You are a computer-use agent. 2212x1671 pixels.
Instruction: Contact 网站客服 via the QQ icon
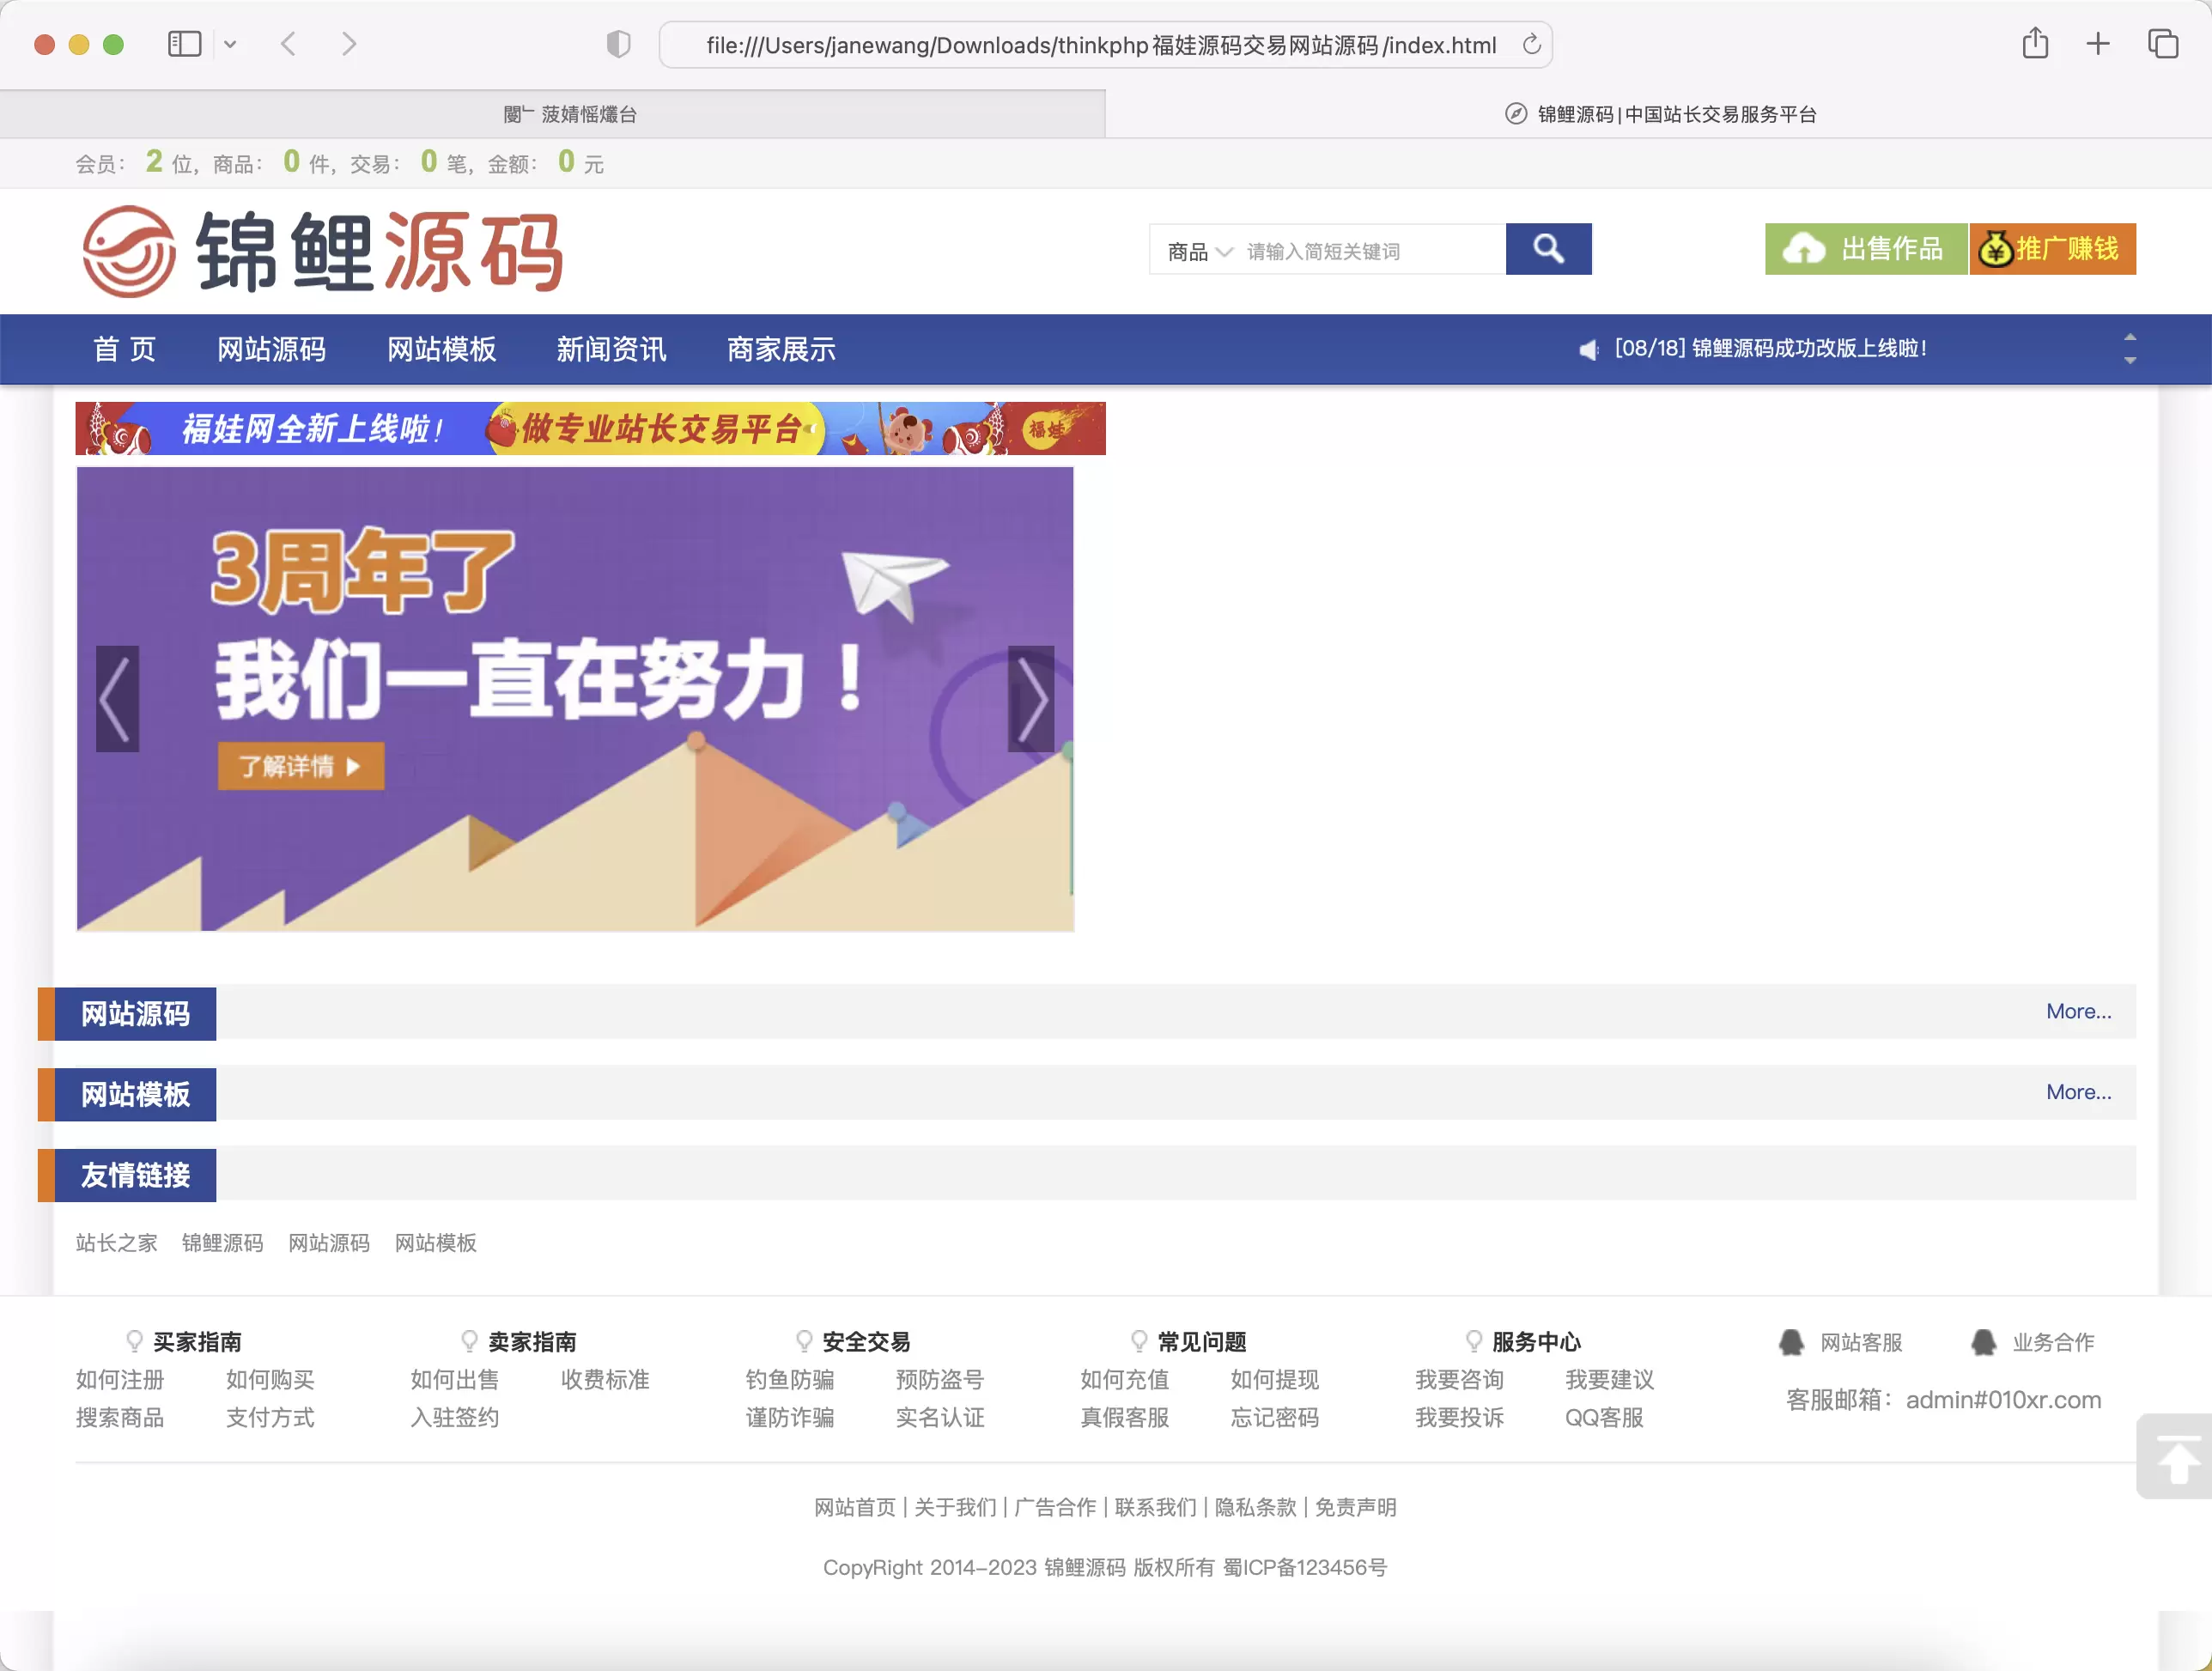1791,1342
